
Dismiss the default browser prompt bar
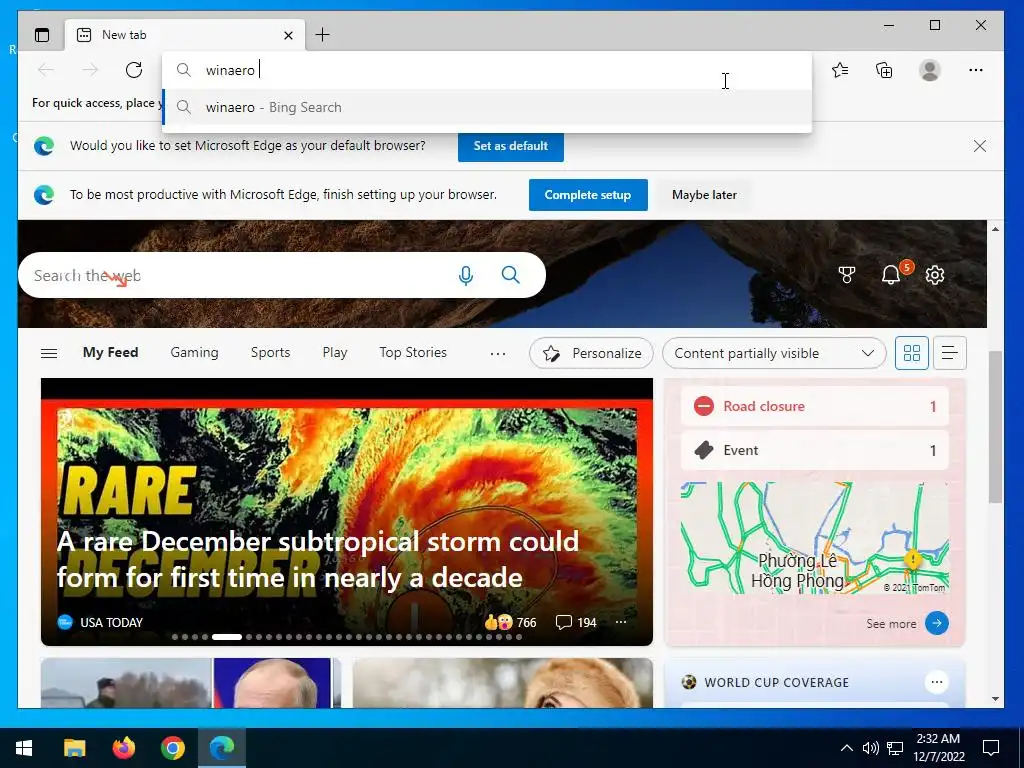(980, 146)
